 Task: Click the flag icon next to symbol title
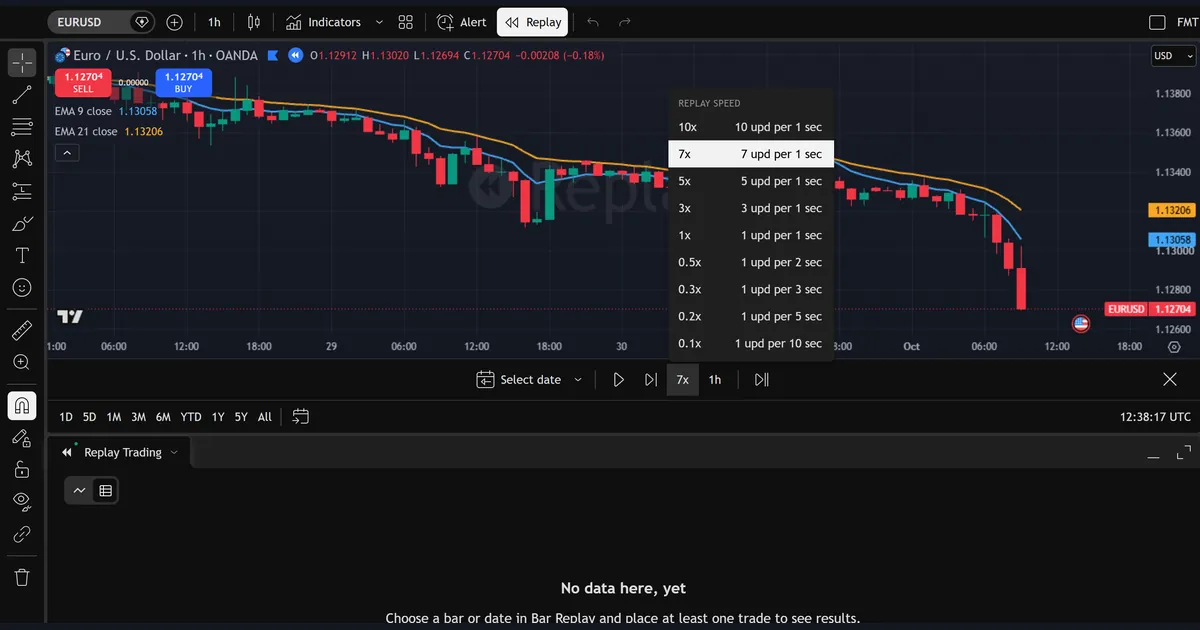pos(273,55)
